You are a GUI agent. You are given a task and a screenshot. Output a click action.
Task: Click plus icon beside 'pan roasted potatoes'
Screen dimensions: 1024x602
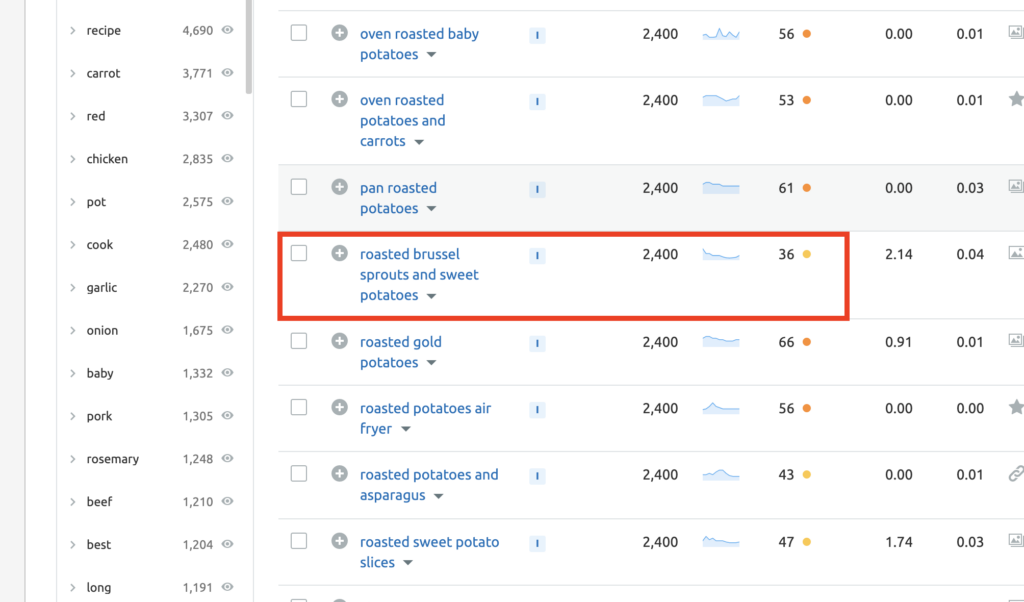point(339,187)
